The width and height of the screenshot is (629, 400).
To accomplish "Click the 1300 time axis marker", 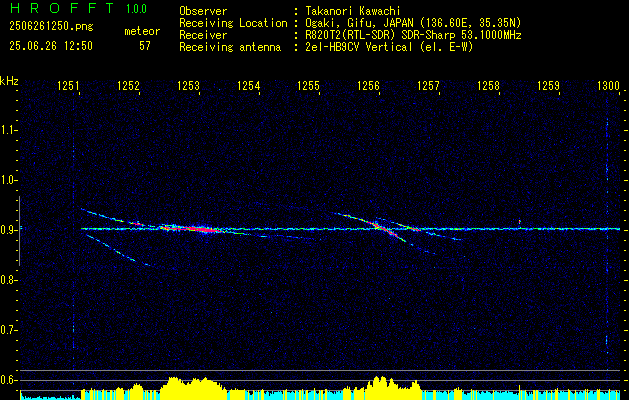I will [609, 85].
